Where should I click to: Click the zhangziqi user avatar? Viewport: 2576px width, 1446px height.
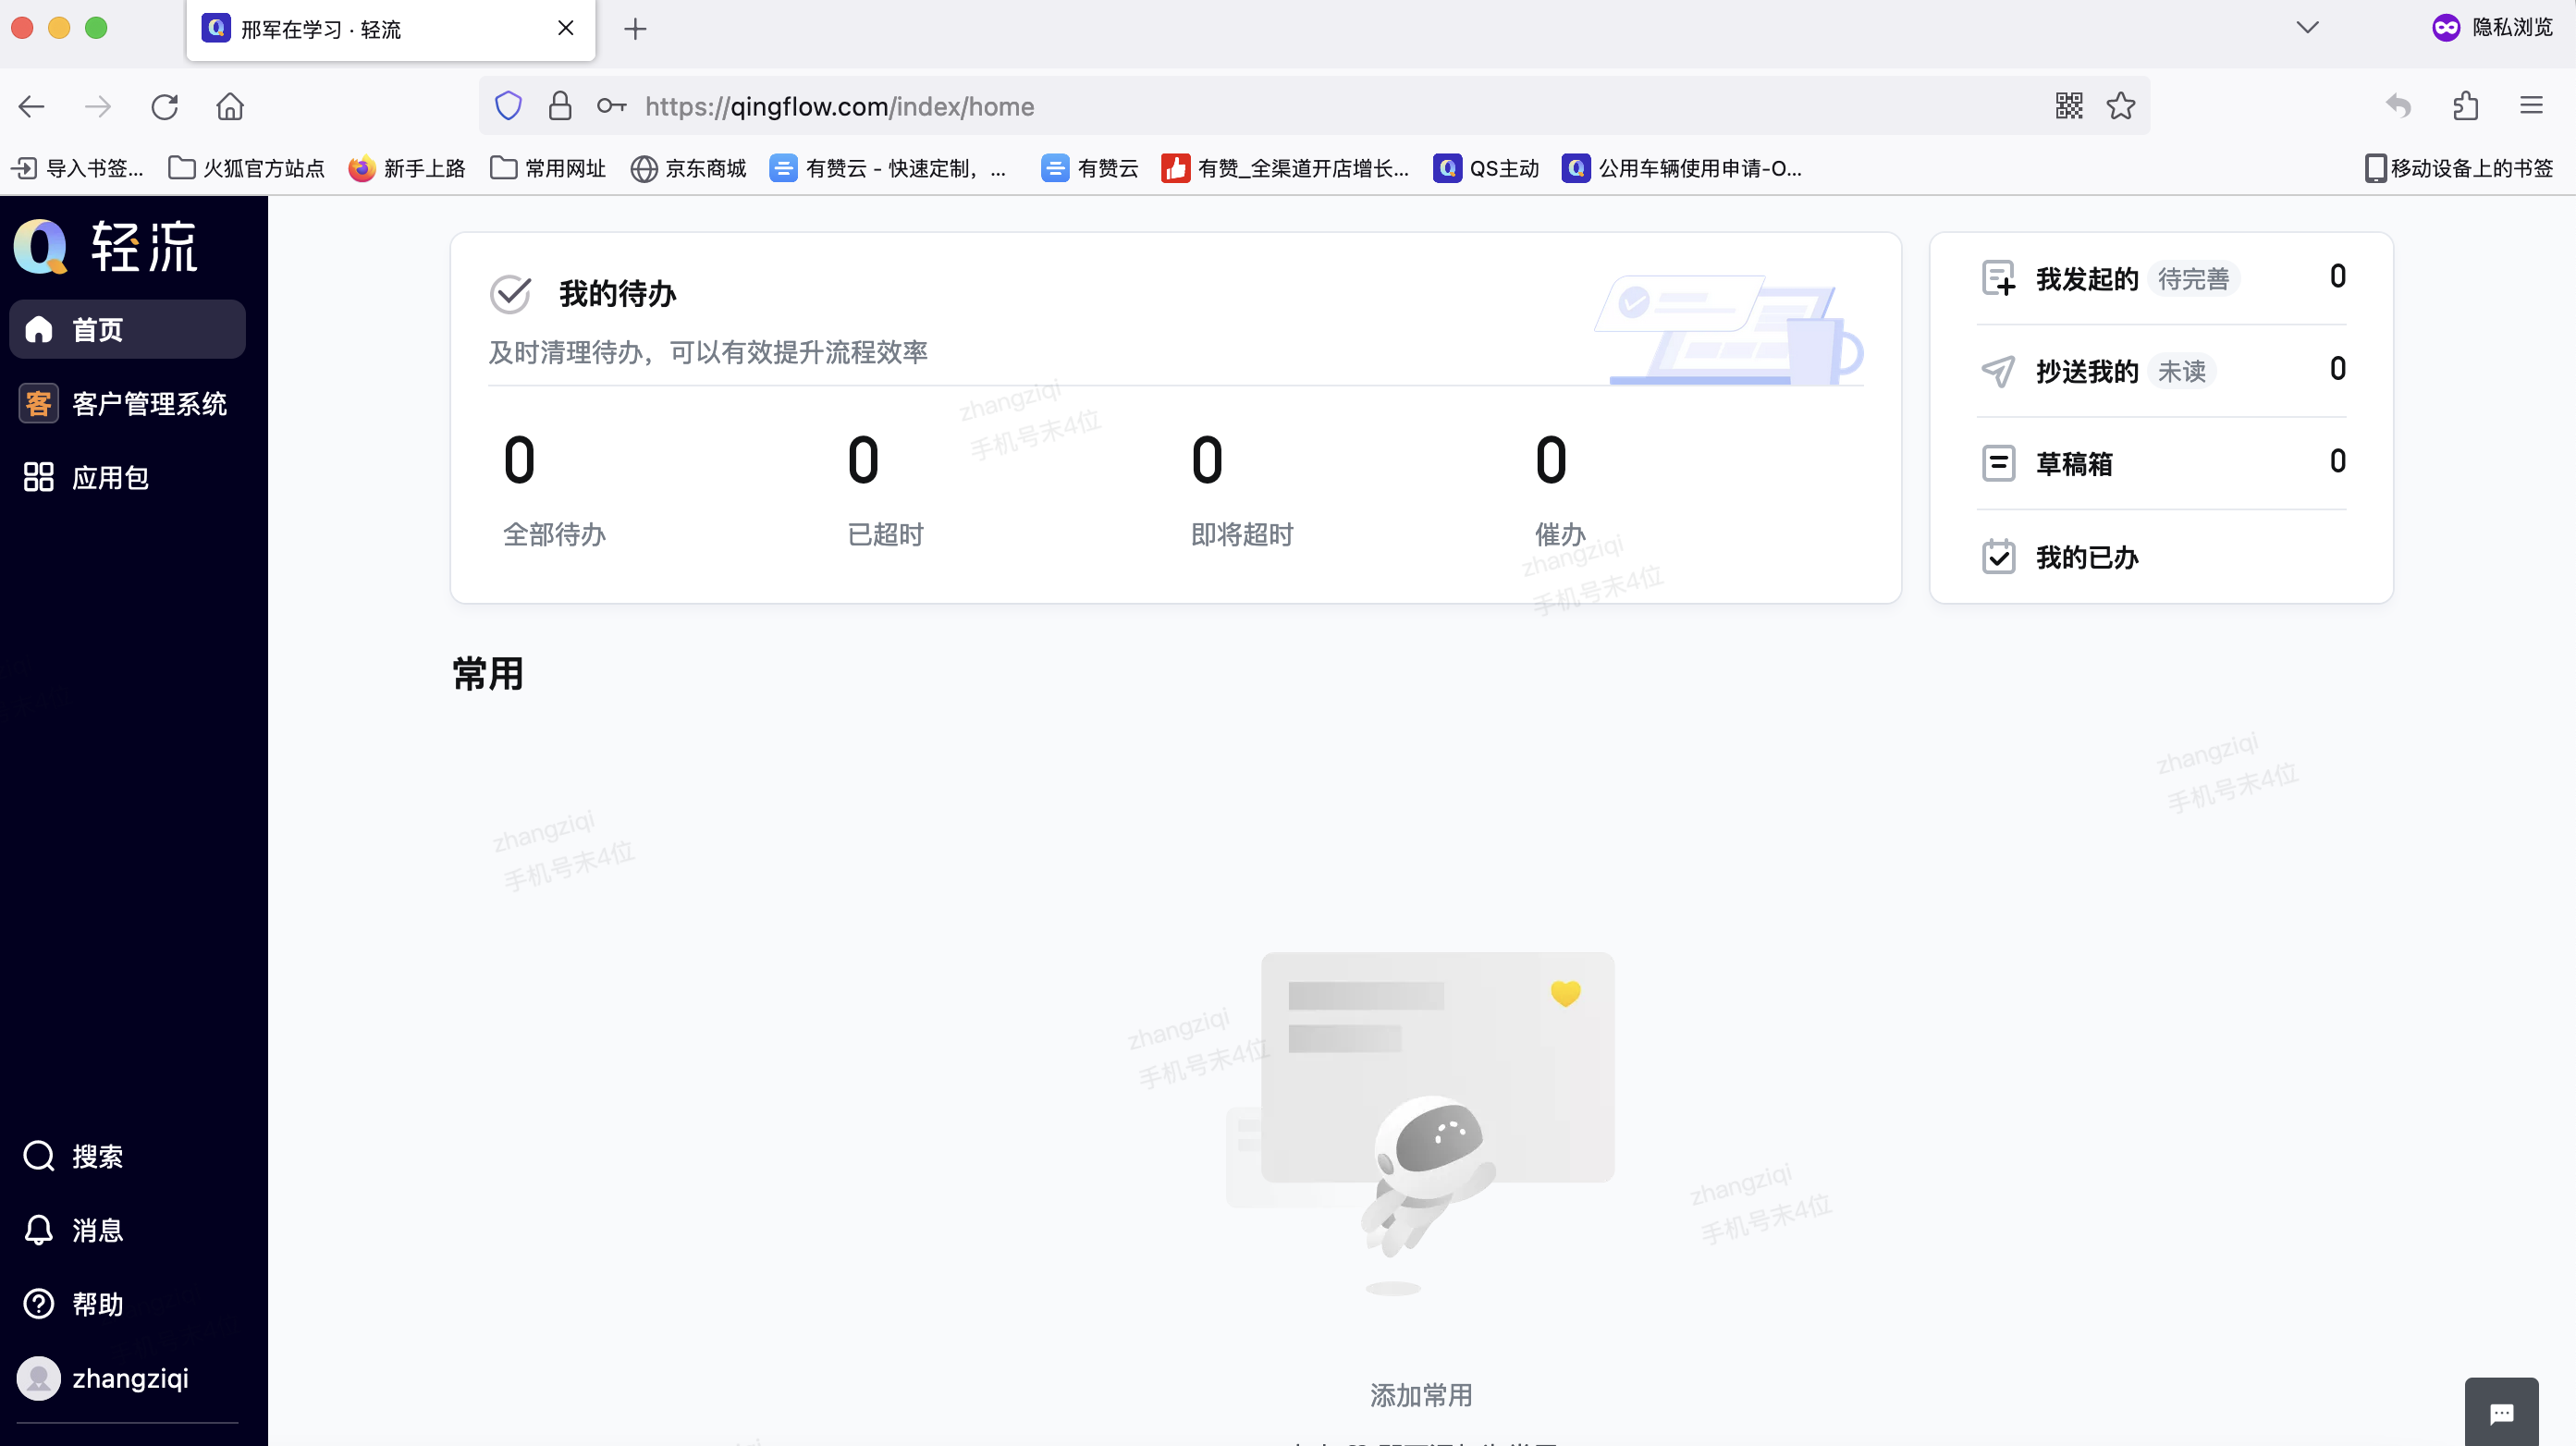tap(39, 1378)
